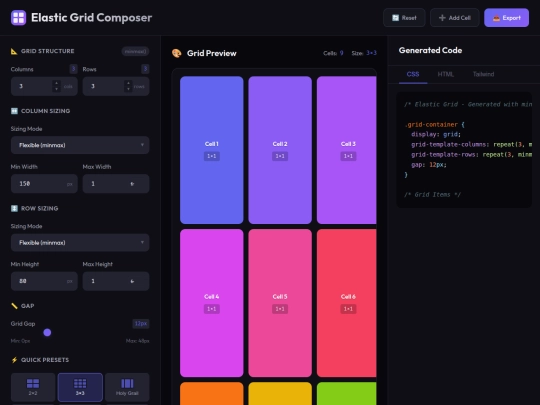Open the Column Sizing Mode dropdown
This screenshot has width=540, height=405.
pyautogui.click(x=80, y=145)
